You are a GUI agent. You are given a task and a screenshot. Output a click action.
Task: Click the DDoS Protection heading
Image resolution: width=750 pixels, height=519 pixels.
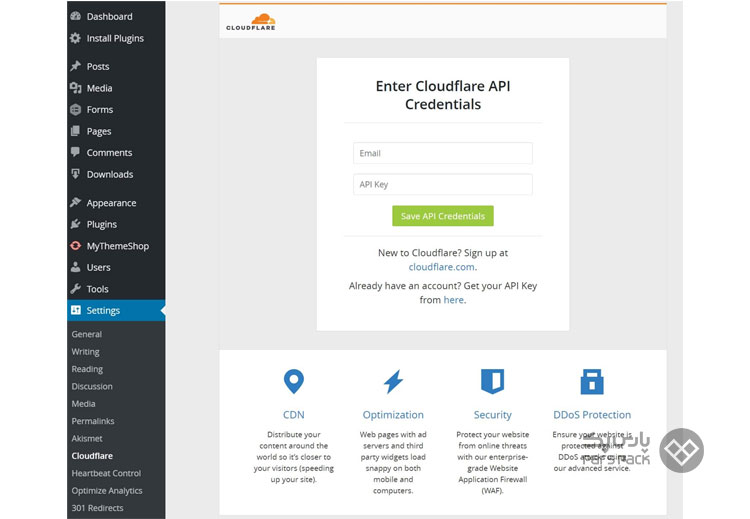tap(592, 415)
